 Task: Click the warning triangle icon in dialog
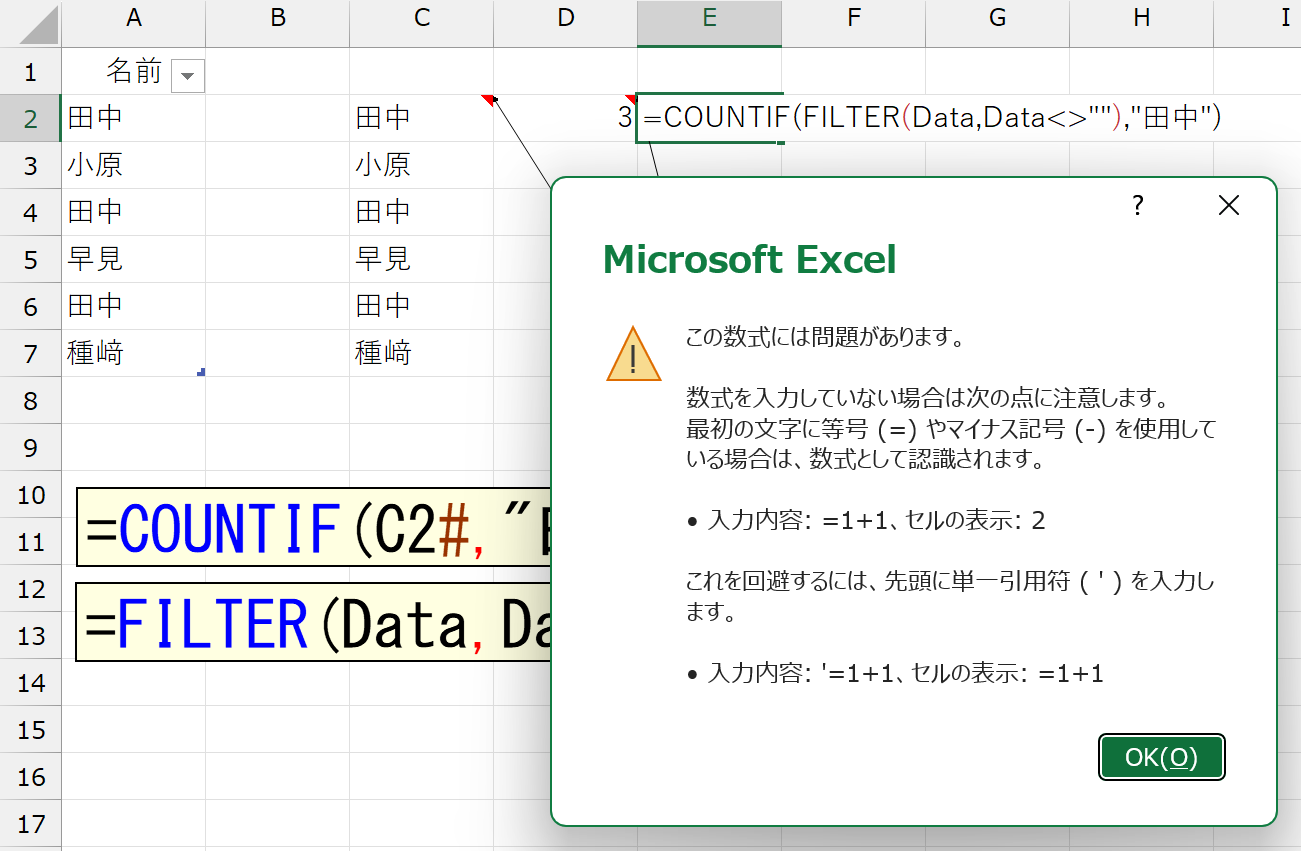coord(634,354)
